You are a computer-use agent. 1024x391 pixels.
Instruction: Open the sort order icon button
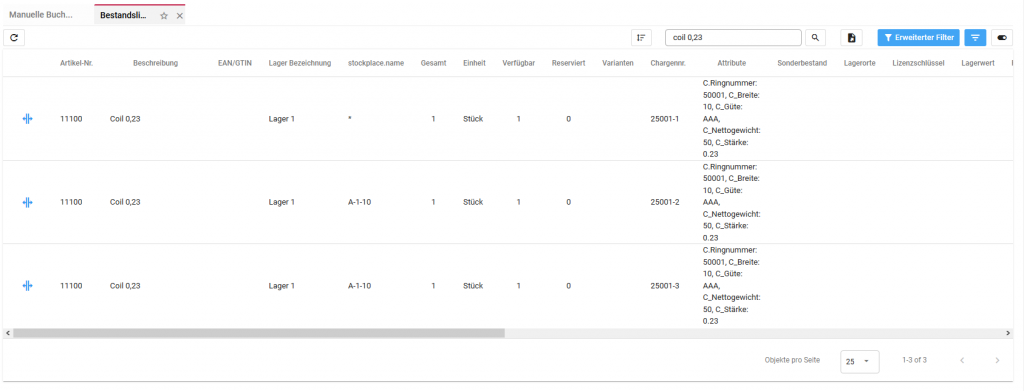pyautogui.click(x=642, y=38)
